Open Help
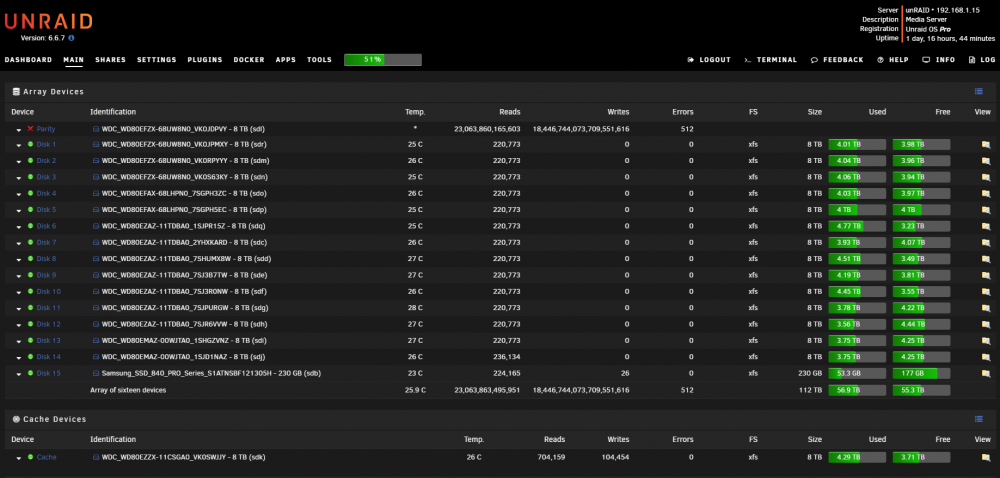This screenshot has width=1000, height=478. coord(893,60)
